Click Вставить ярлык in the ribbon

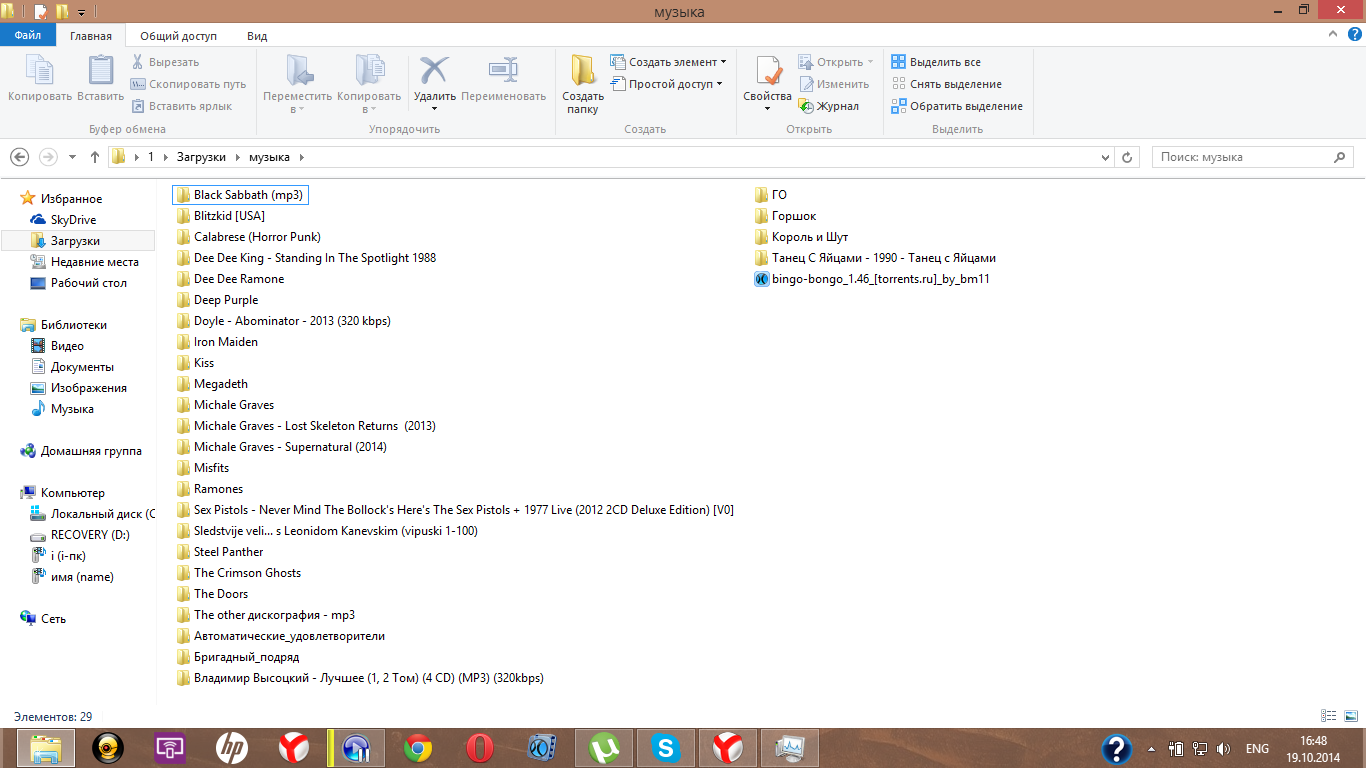click(181, 106)
